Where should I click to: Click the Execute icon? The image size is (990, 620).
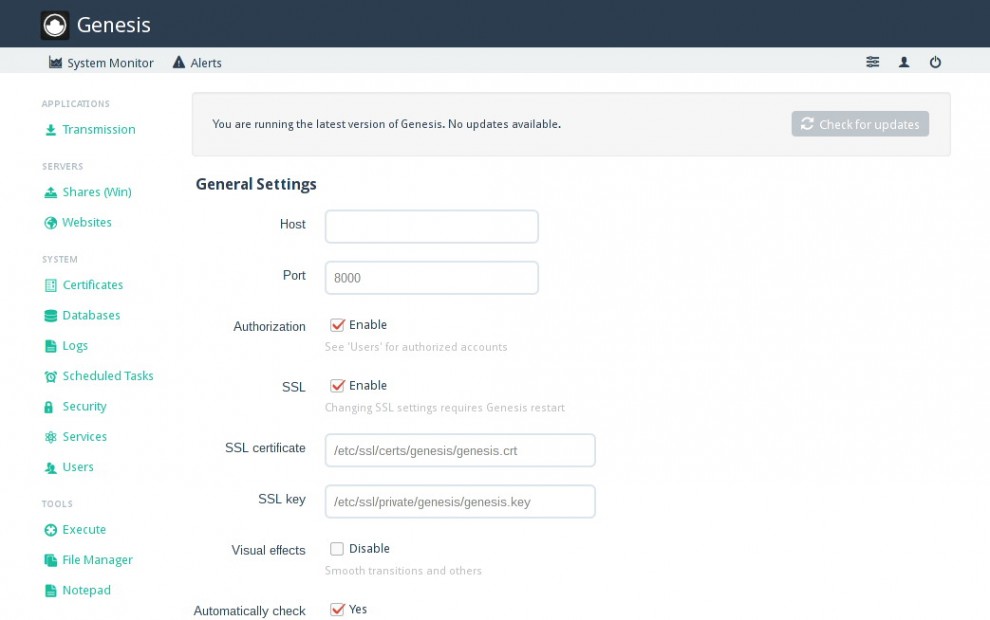pos(51,530)
